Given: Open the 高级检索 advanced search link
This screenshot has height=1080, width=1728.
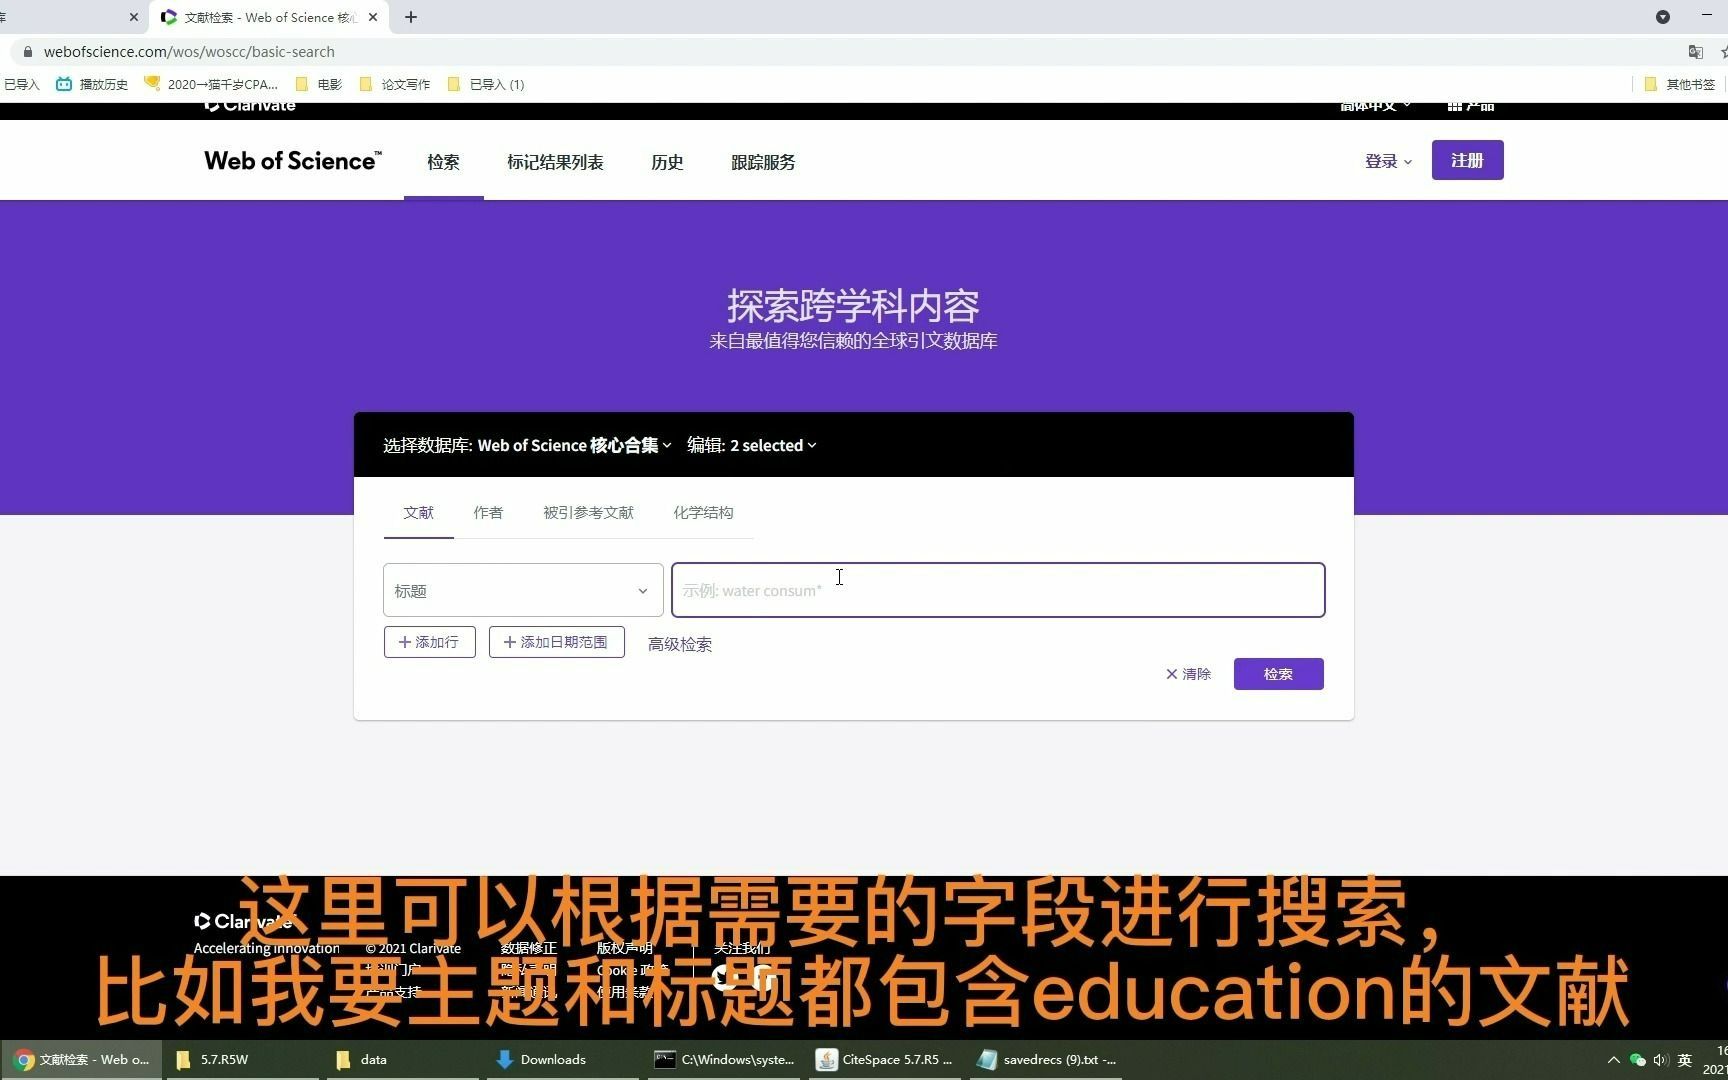Looking at the screenshot, I should coord(680,645).
